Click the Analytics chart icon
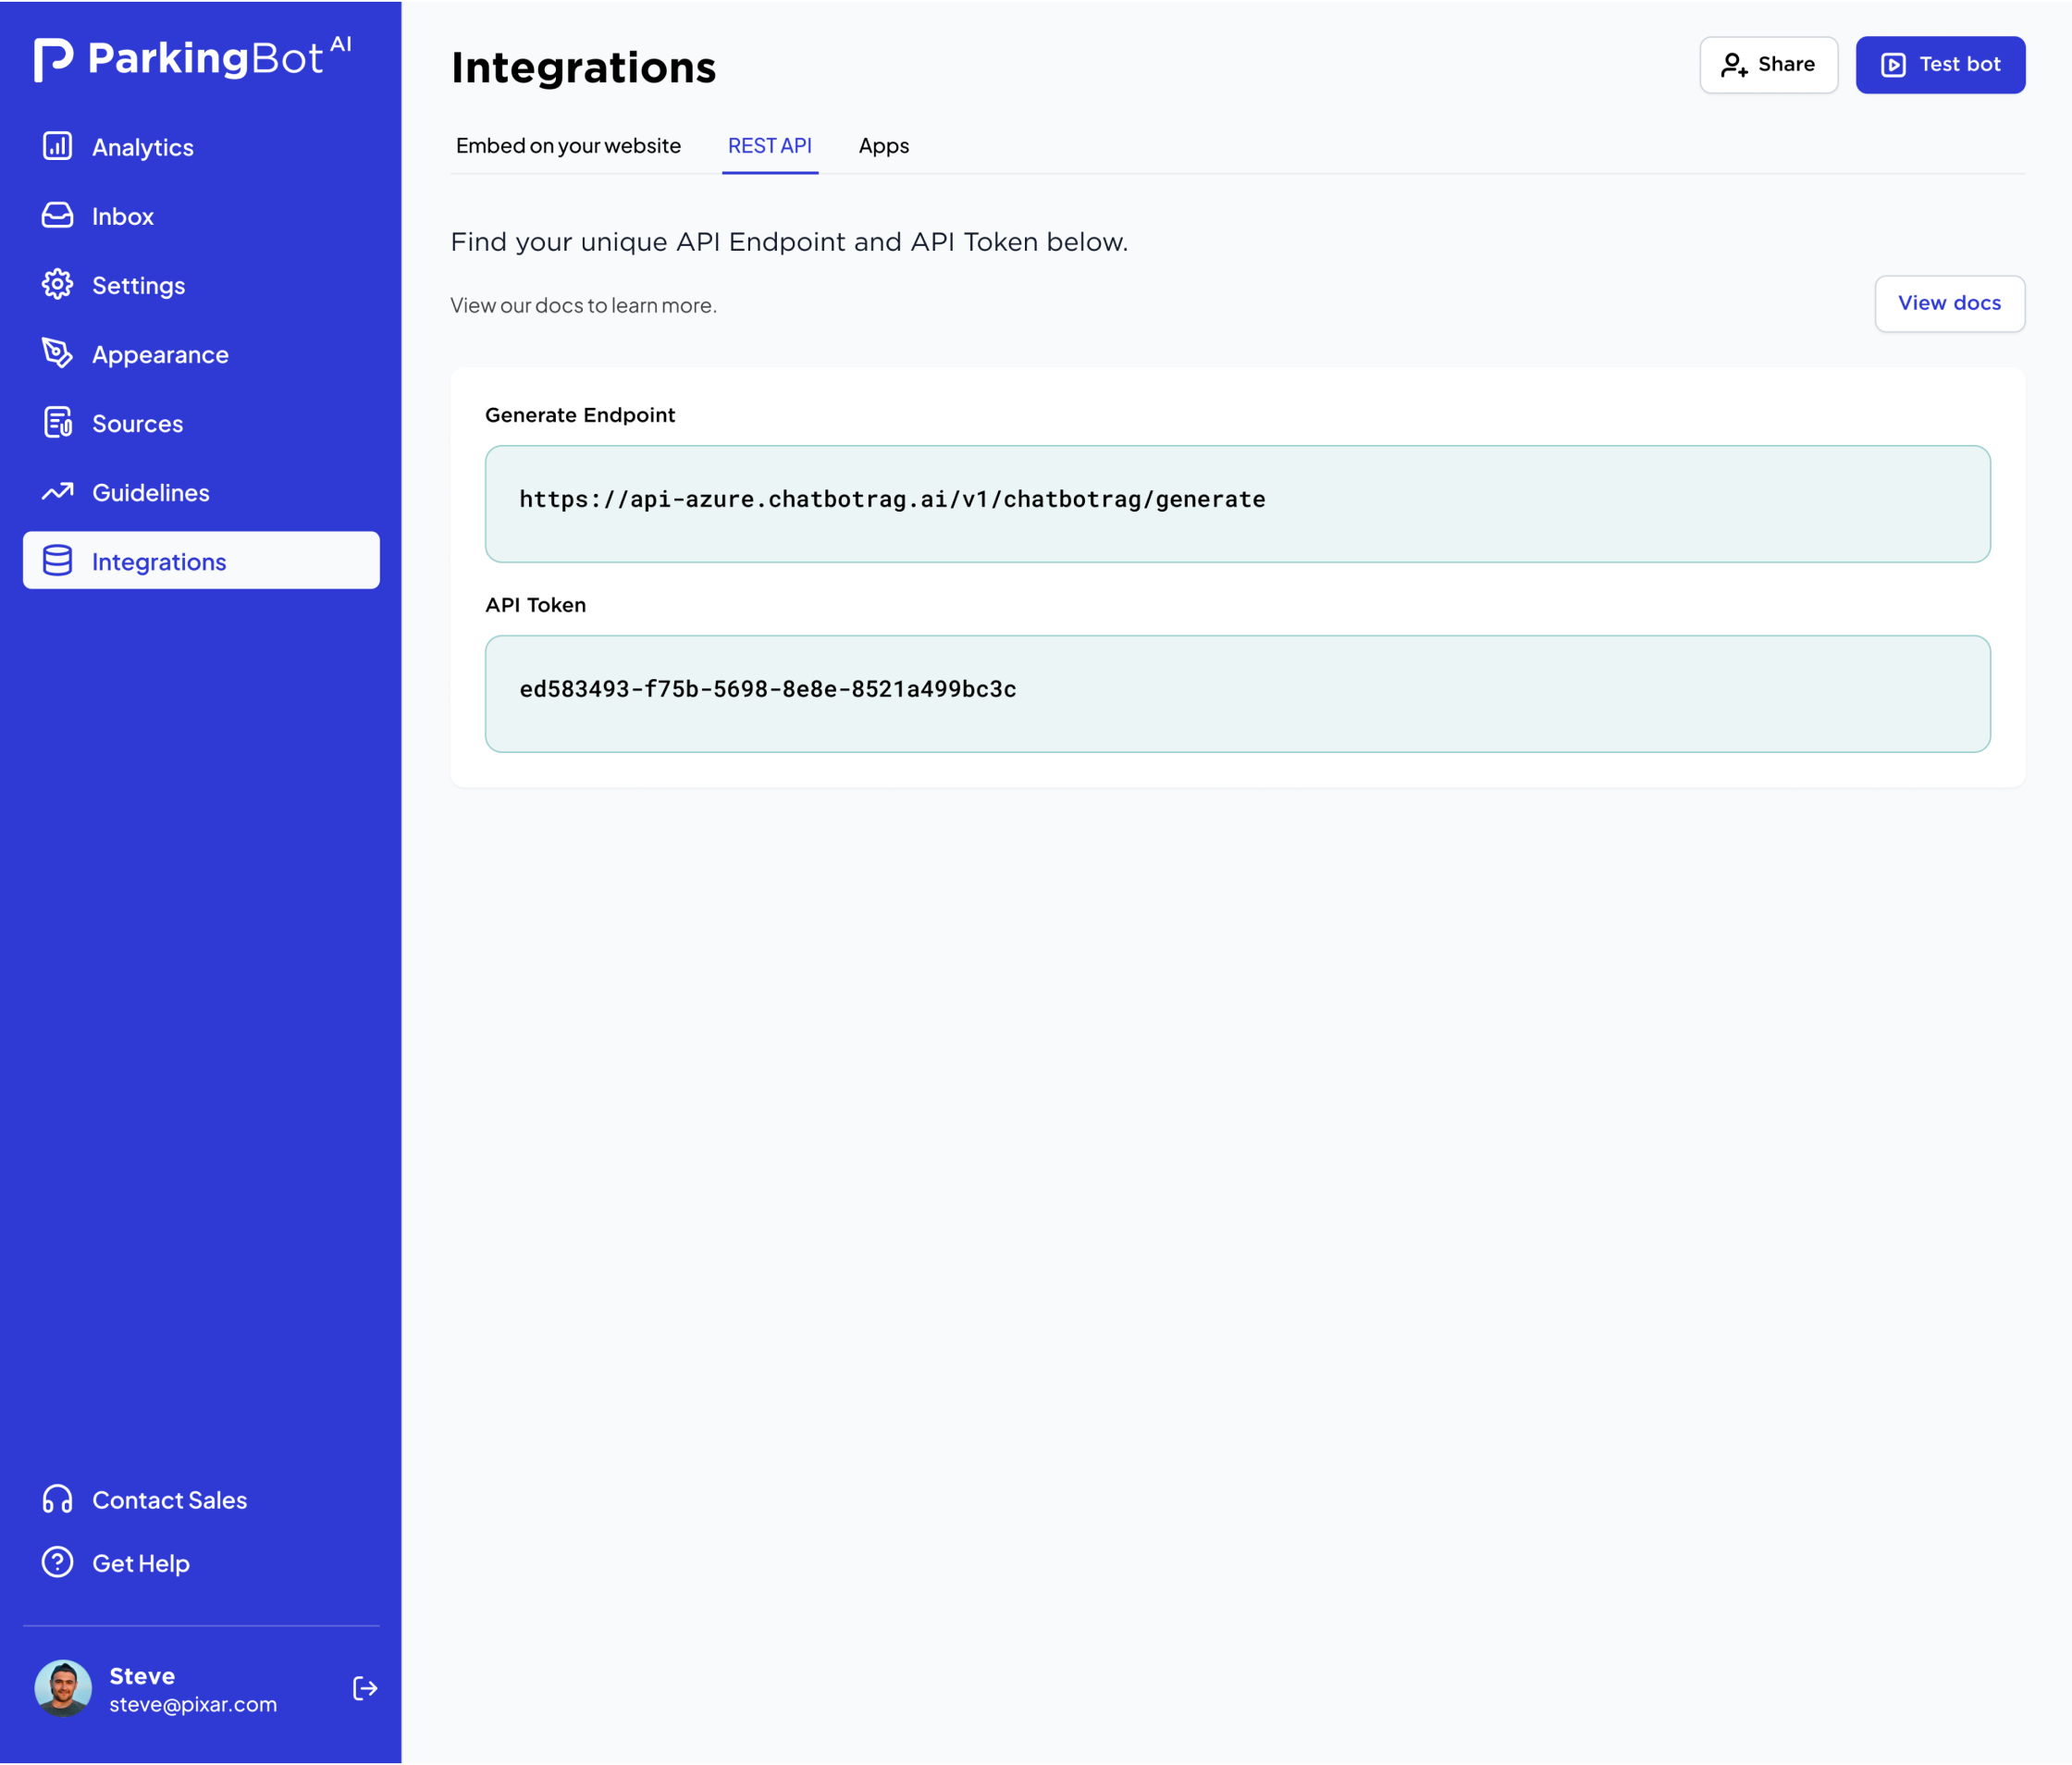This screenshot has height=1765, width=2072. 57,146
